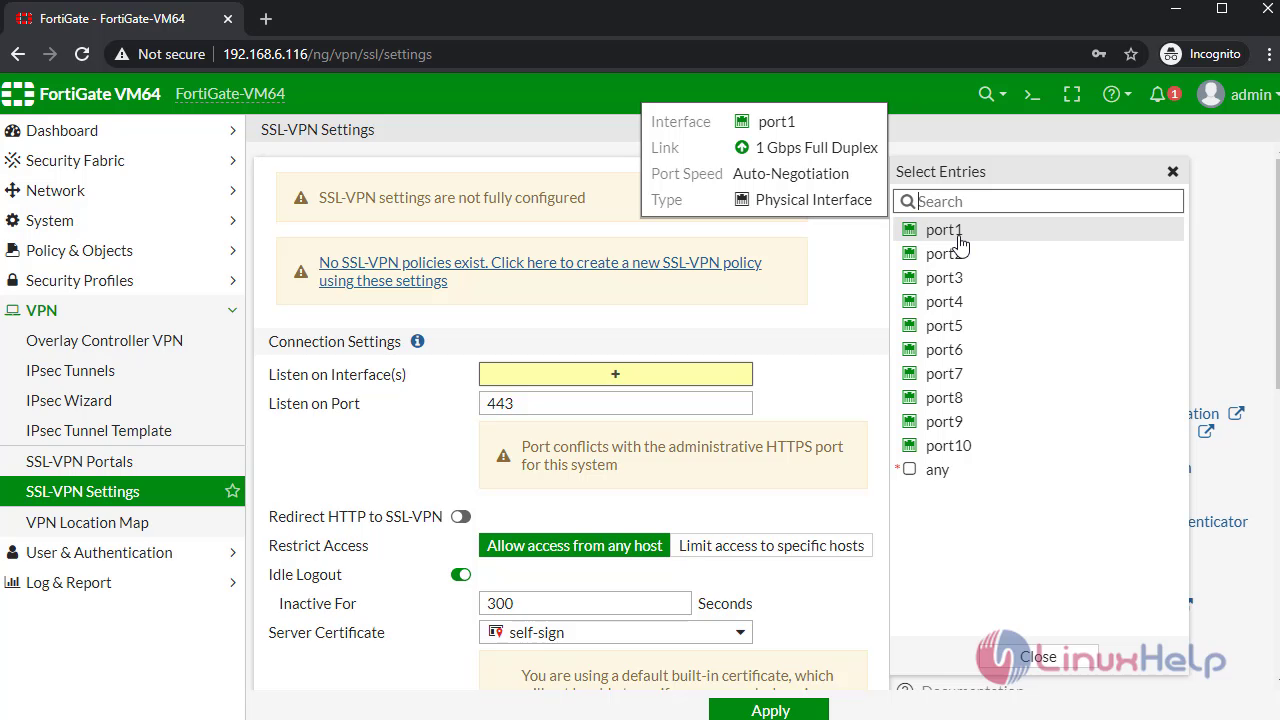This screenshot has width=1280, height=720.
Task: Click the Not secure warning icon
Action: click(122, 54)
